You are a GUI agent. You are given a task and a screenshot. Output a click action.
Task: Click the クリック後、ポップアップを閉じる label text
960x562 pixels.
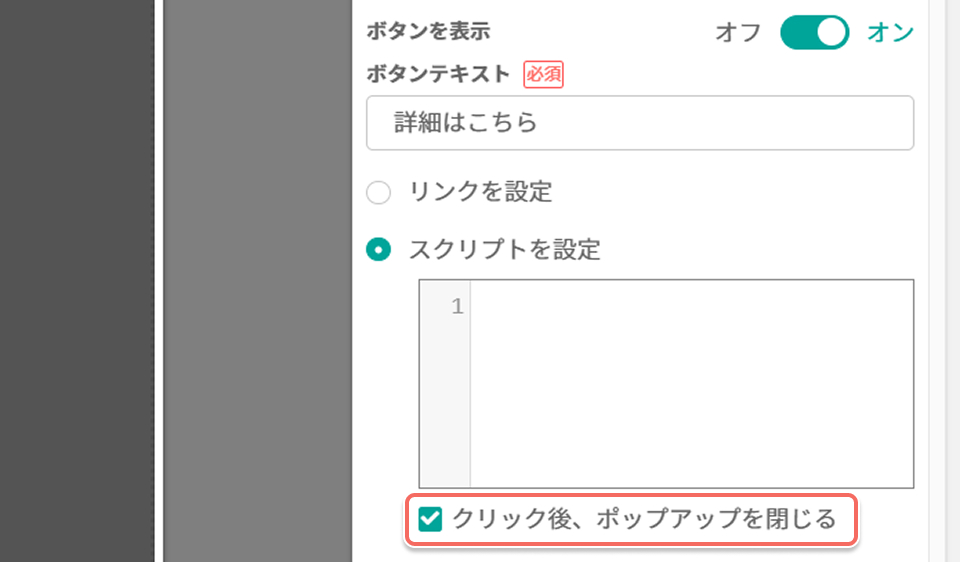(644, 519)
